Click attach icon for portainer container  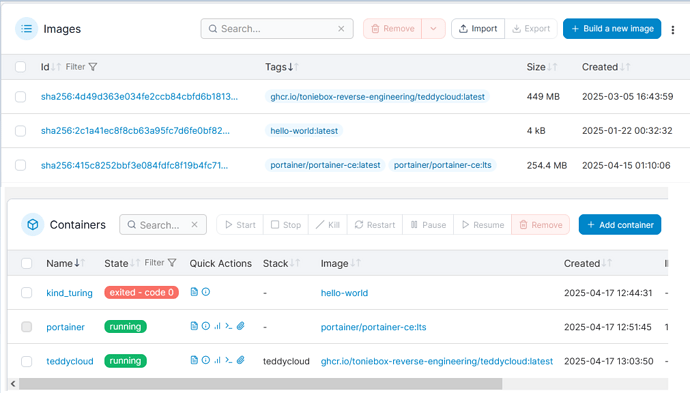(240, 326)
